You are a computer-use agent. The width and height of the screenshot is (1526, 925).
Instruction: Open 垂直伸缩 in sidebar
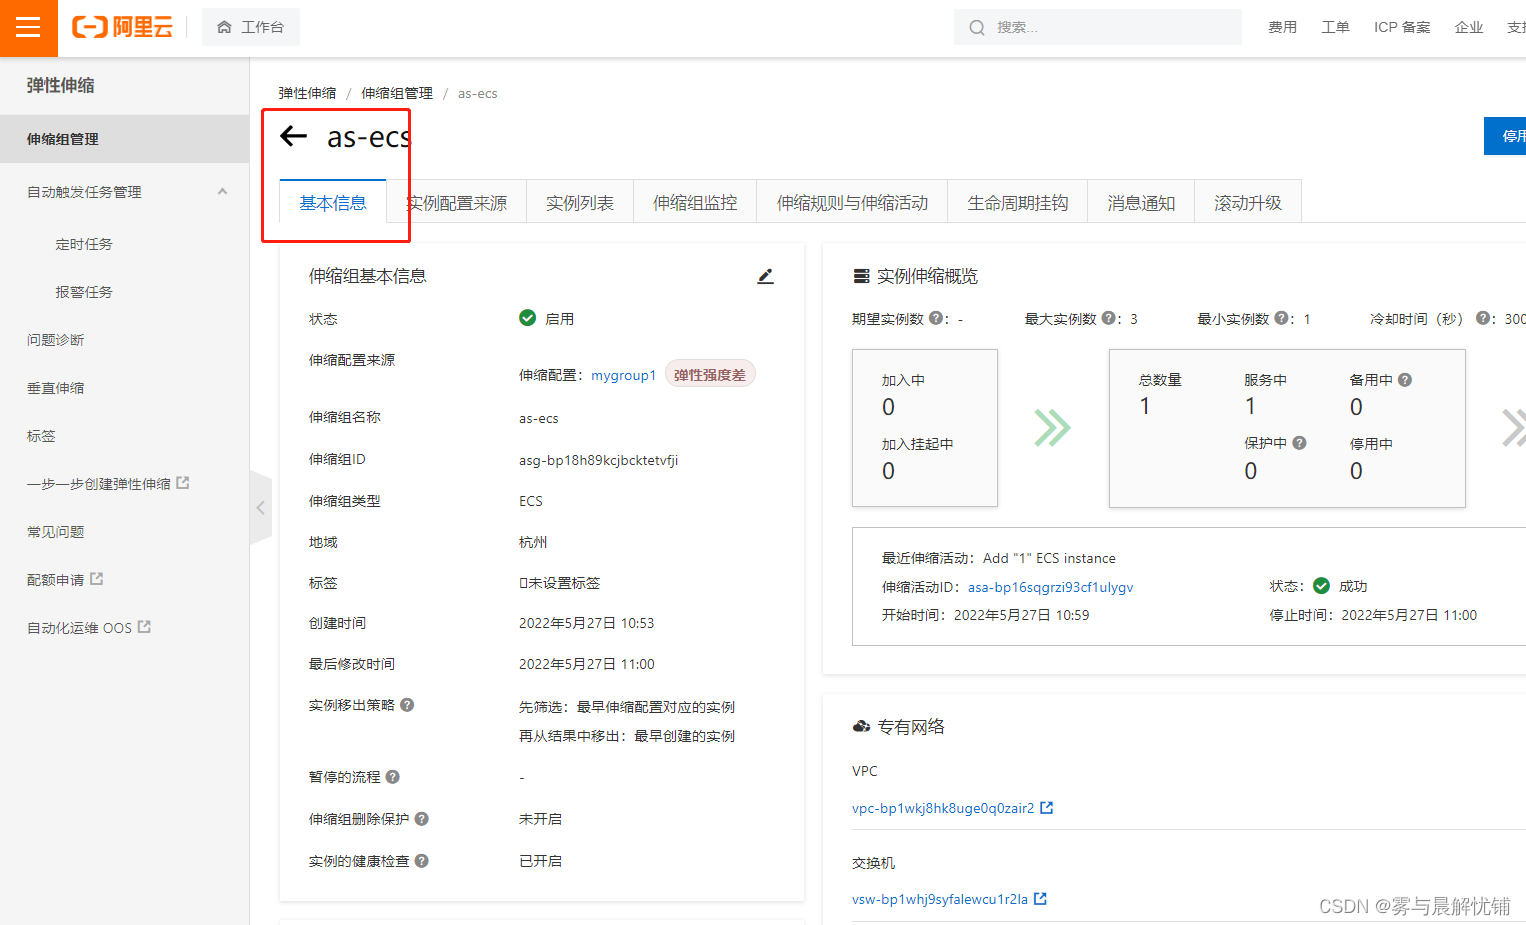click(56, 388)
